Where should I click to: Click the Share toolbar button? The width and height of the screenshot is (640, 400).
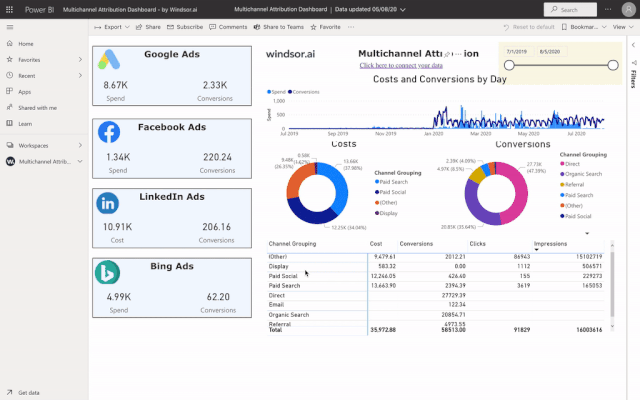[148, 27]
